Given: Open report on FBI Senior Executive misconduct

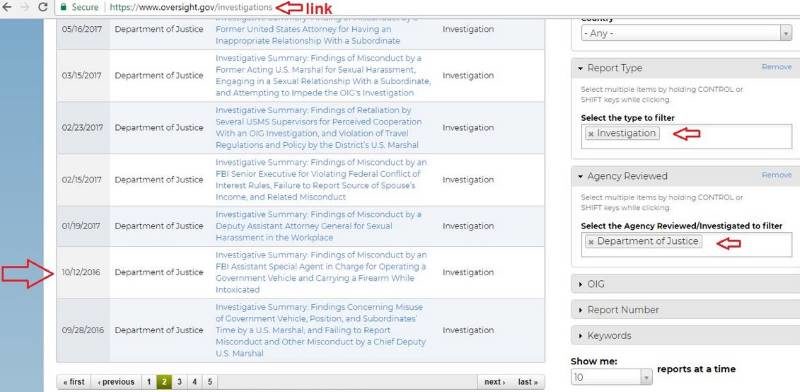Looking at the screenshot, I should tap(321, 180).
